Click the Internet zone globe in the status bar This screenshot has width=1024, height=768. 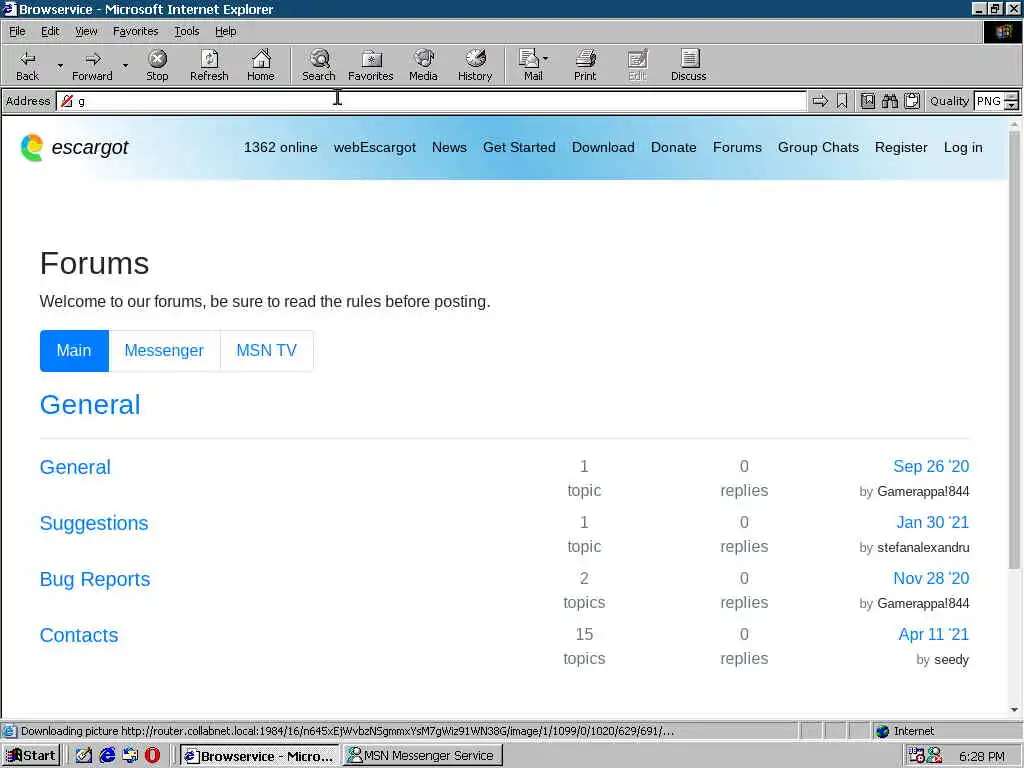(882, 731)
